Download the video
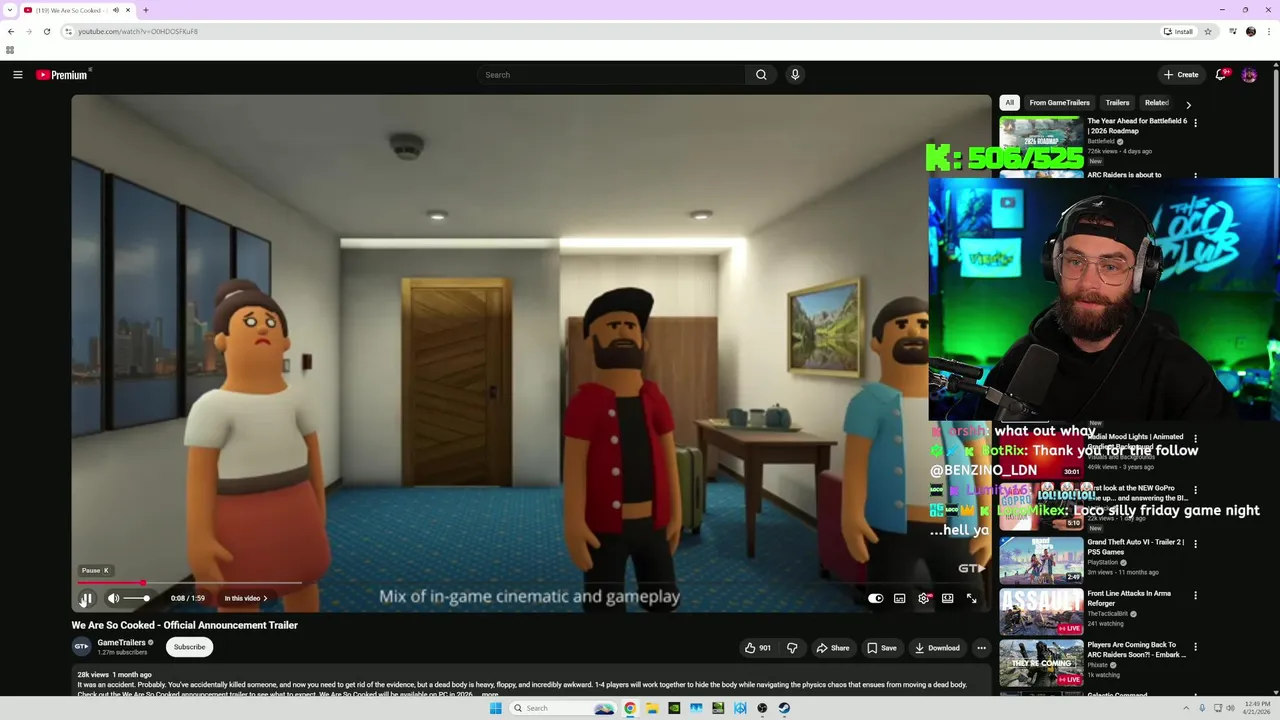The image size is (1280, 720). [937, 648]
